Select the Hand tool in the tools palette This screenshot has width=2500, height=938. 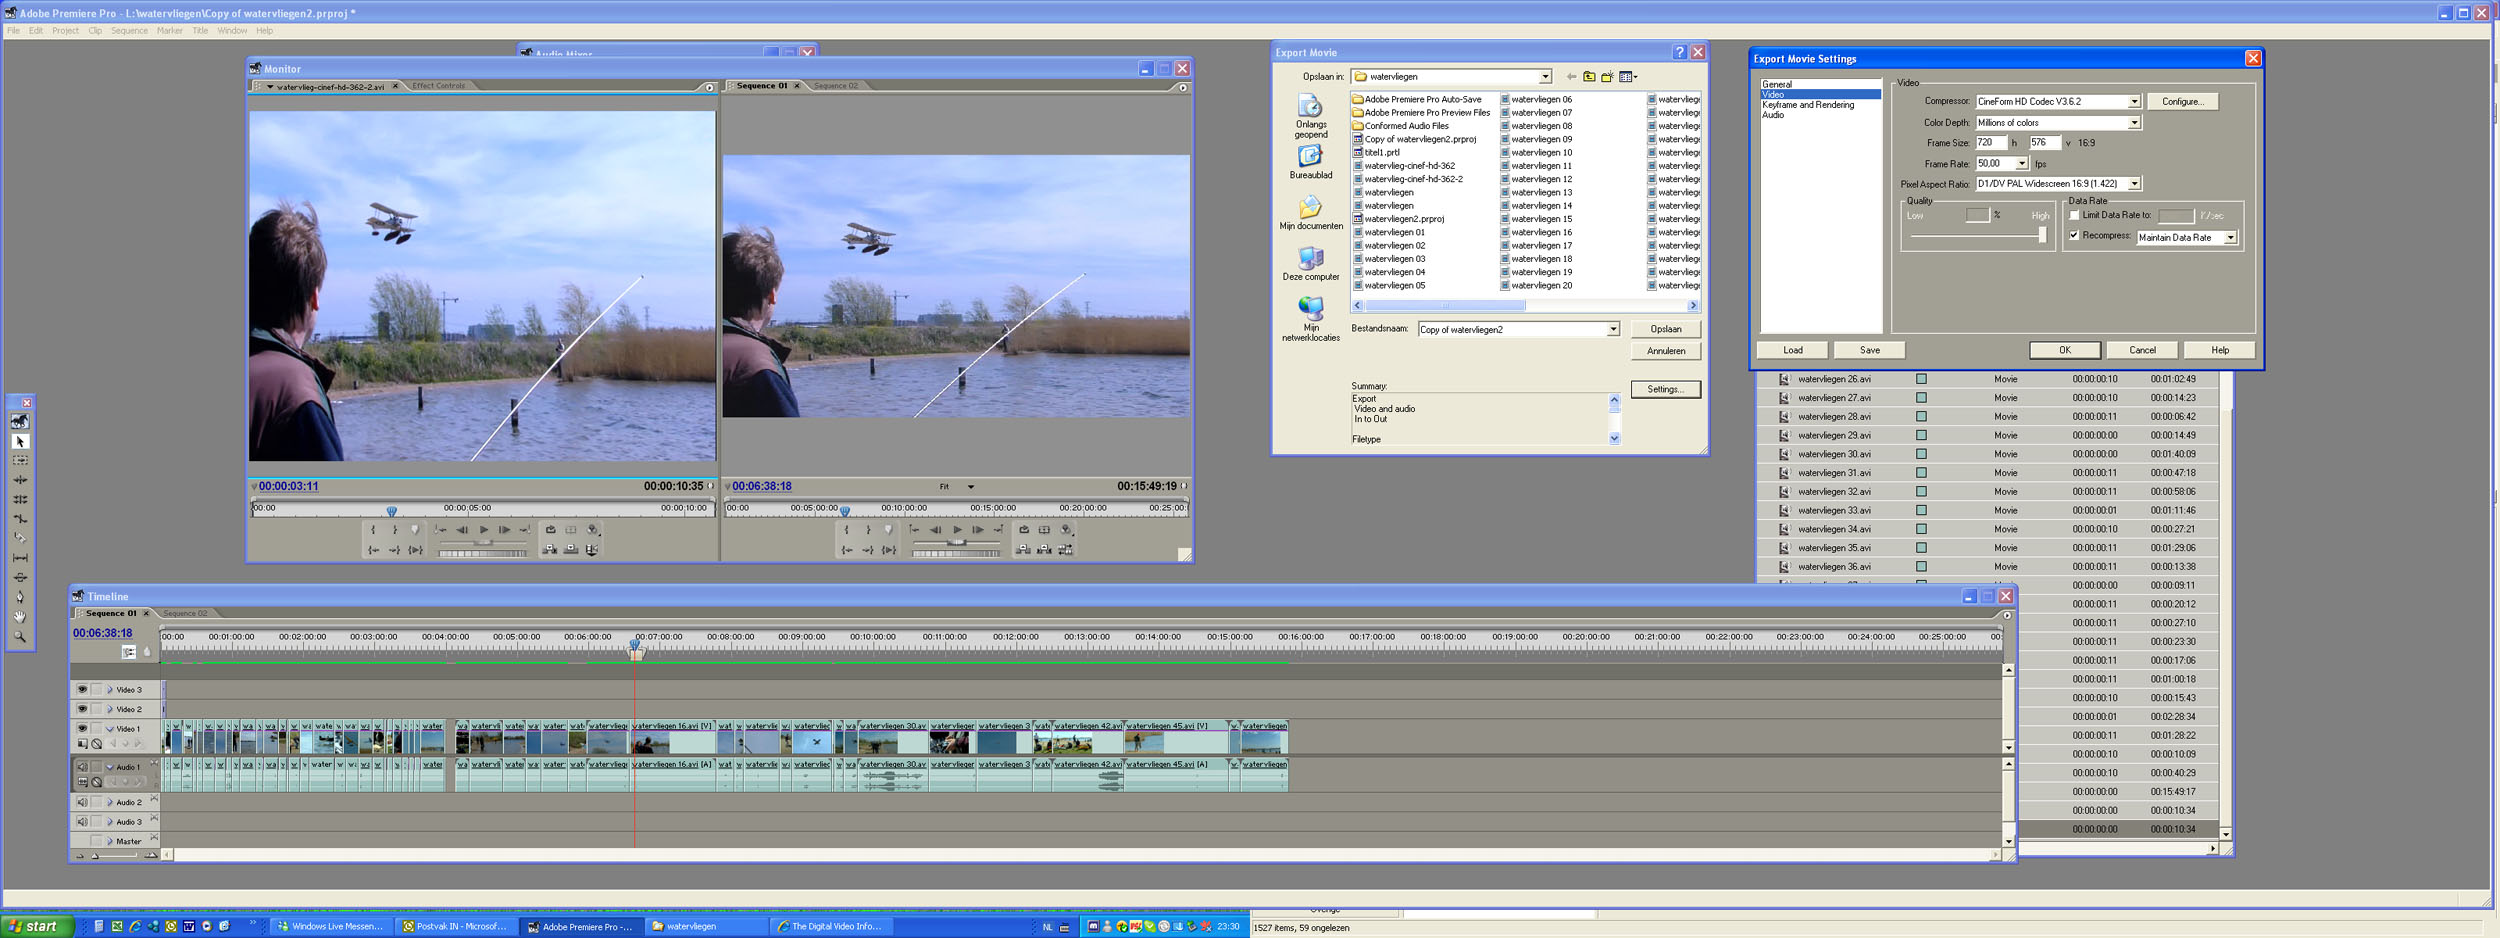coord(20,617)
